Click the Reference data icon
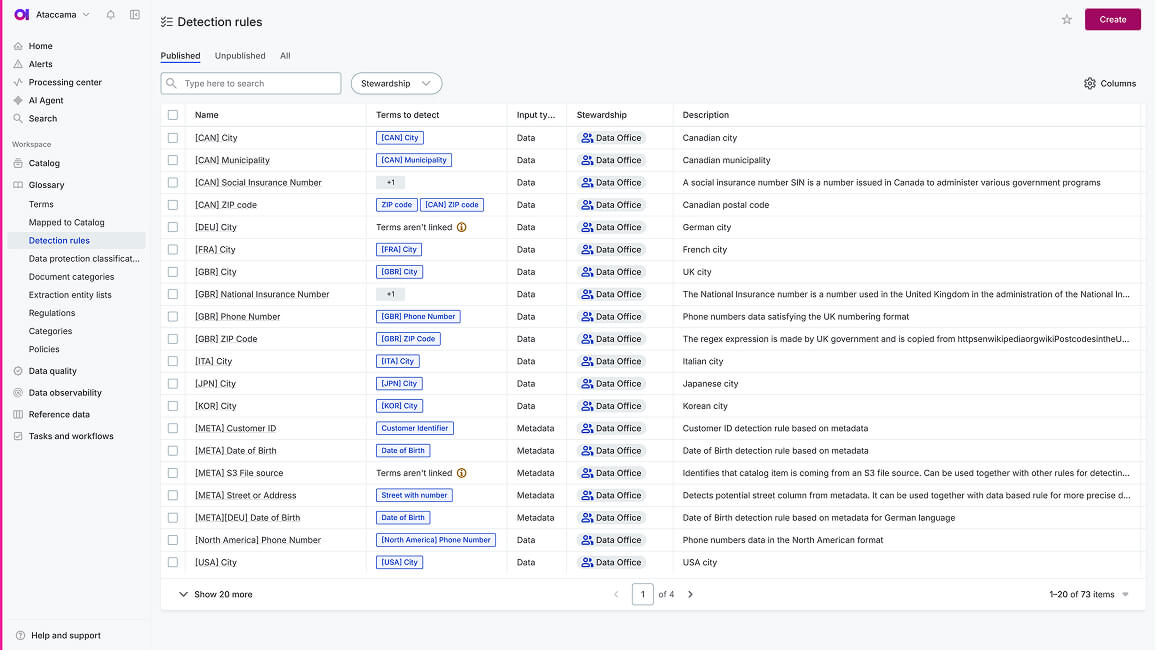1156x650 pixels. point(18,414)
